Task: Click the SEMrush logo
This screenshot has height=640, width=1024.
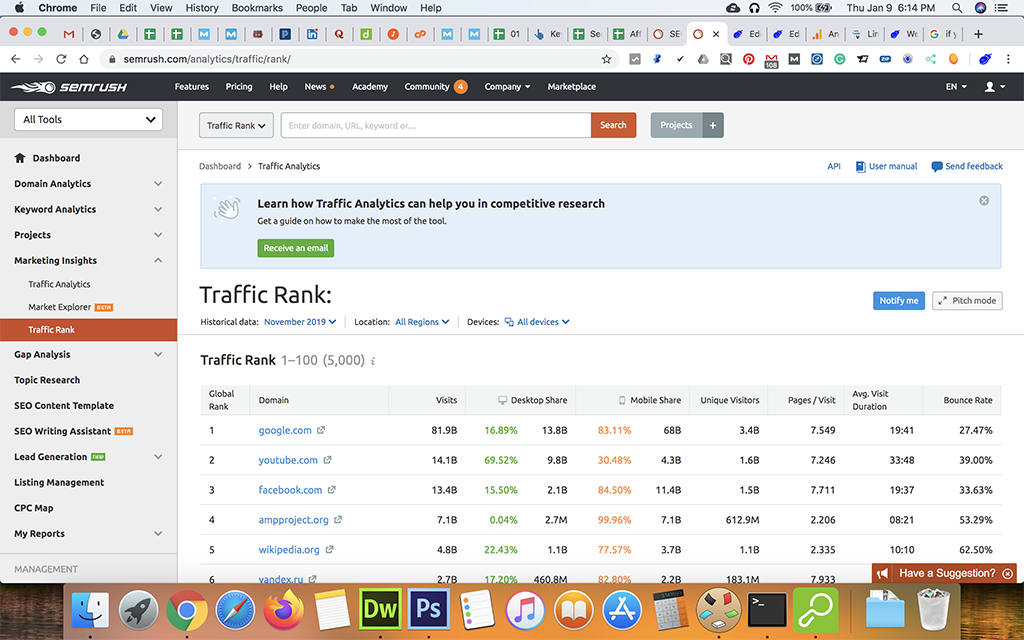Action: coord(69,87)
